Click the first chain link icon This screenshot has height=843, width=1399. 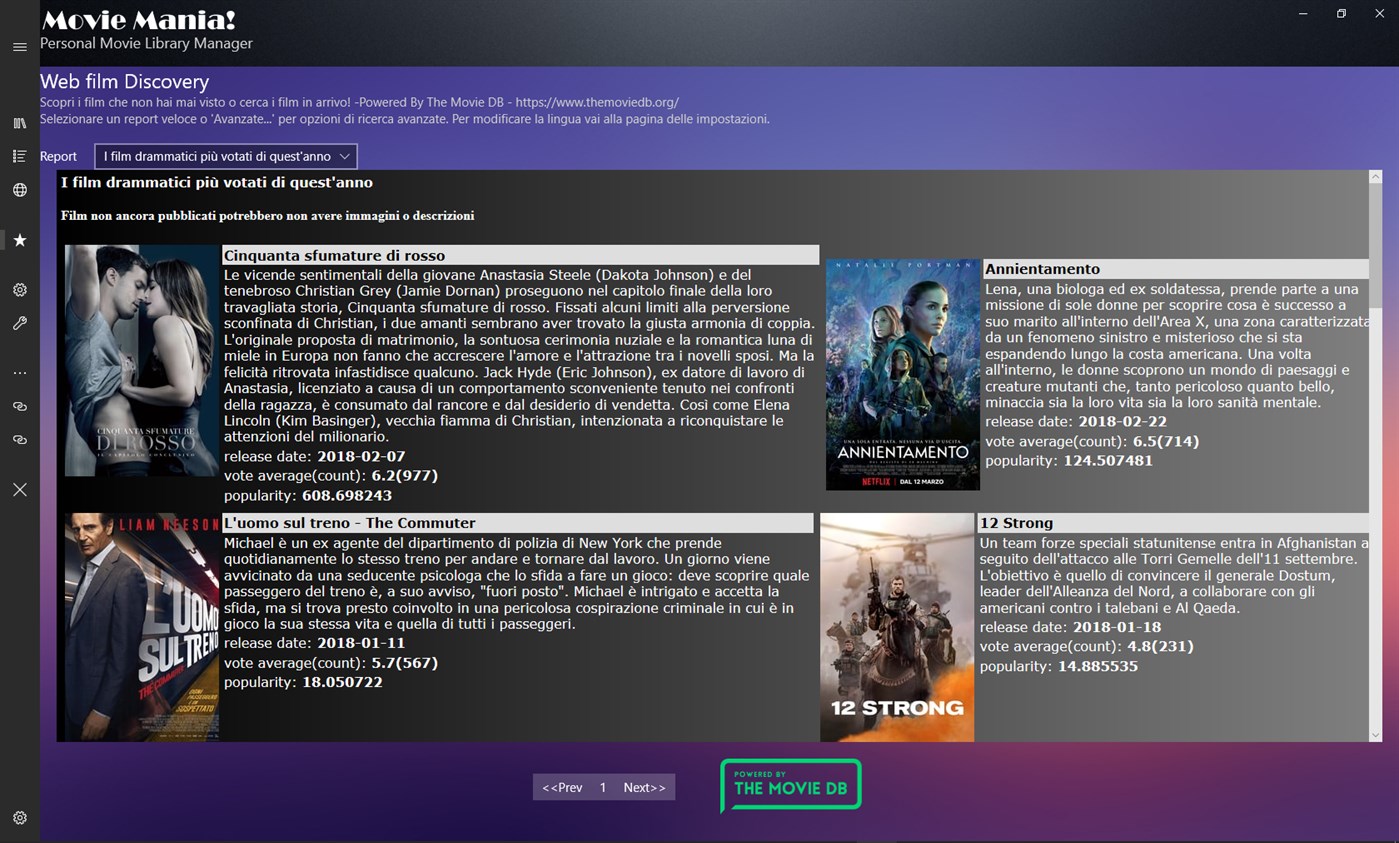tap(19, 406)
